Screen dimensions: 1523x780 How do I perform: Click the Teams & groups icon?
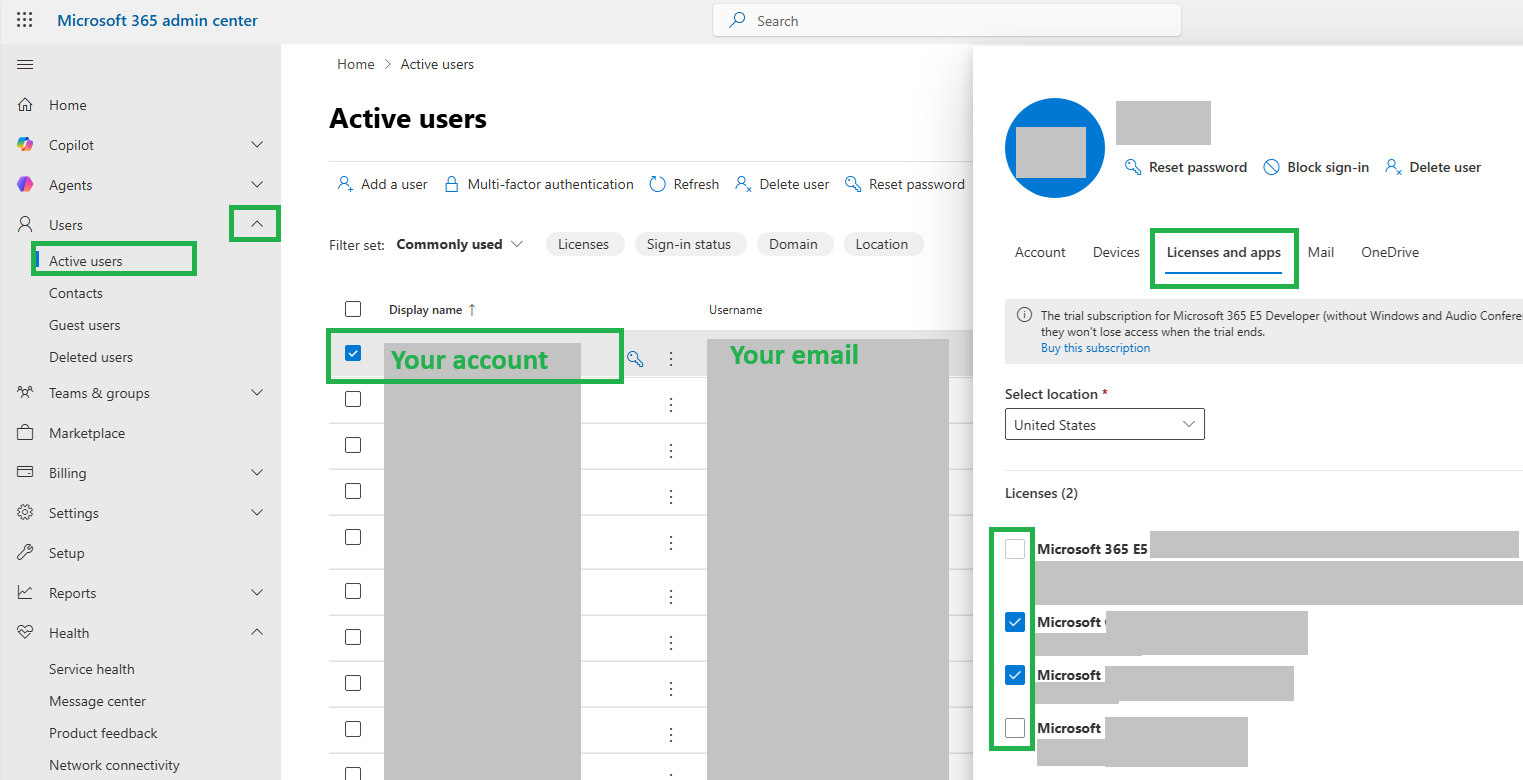[26, 393]
